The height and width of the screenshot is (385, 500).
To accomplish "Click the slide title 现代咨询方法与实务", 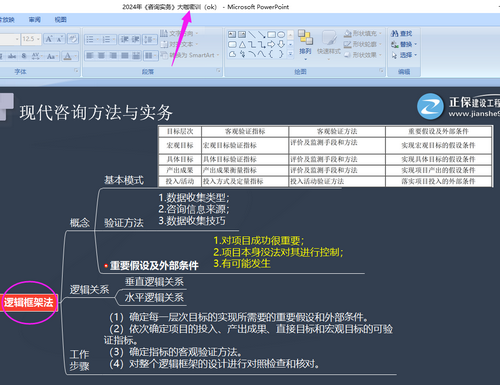I will coord(96,112).
